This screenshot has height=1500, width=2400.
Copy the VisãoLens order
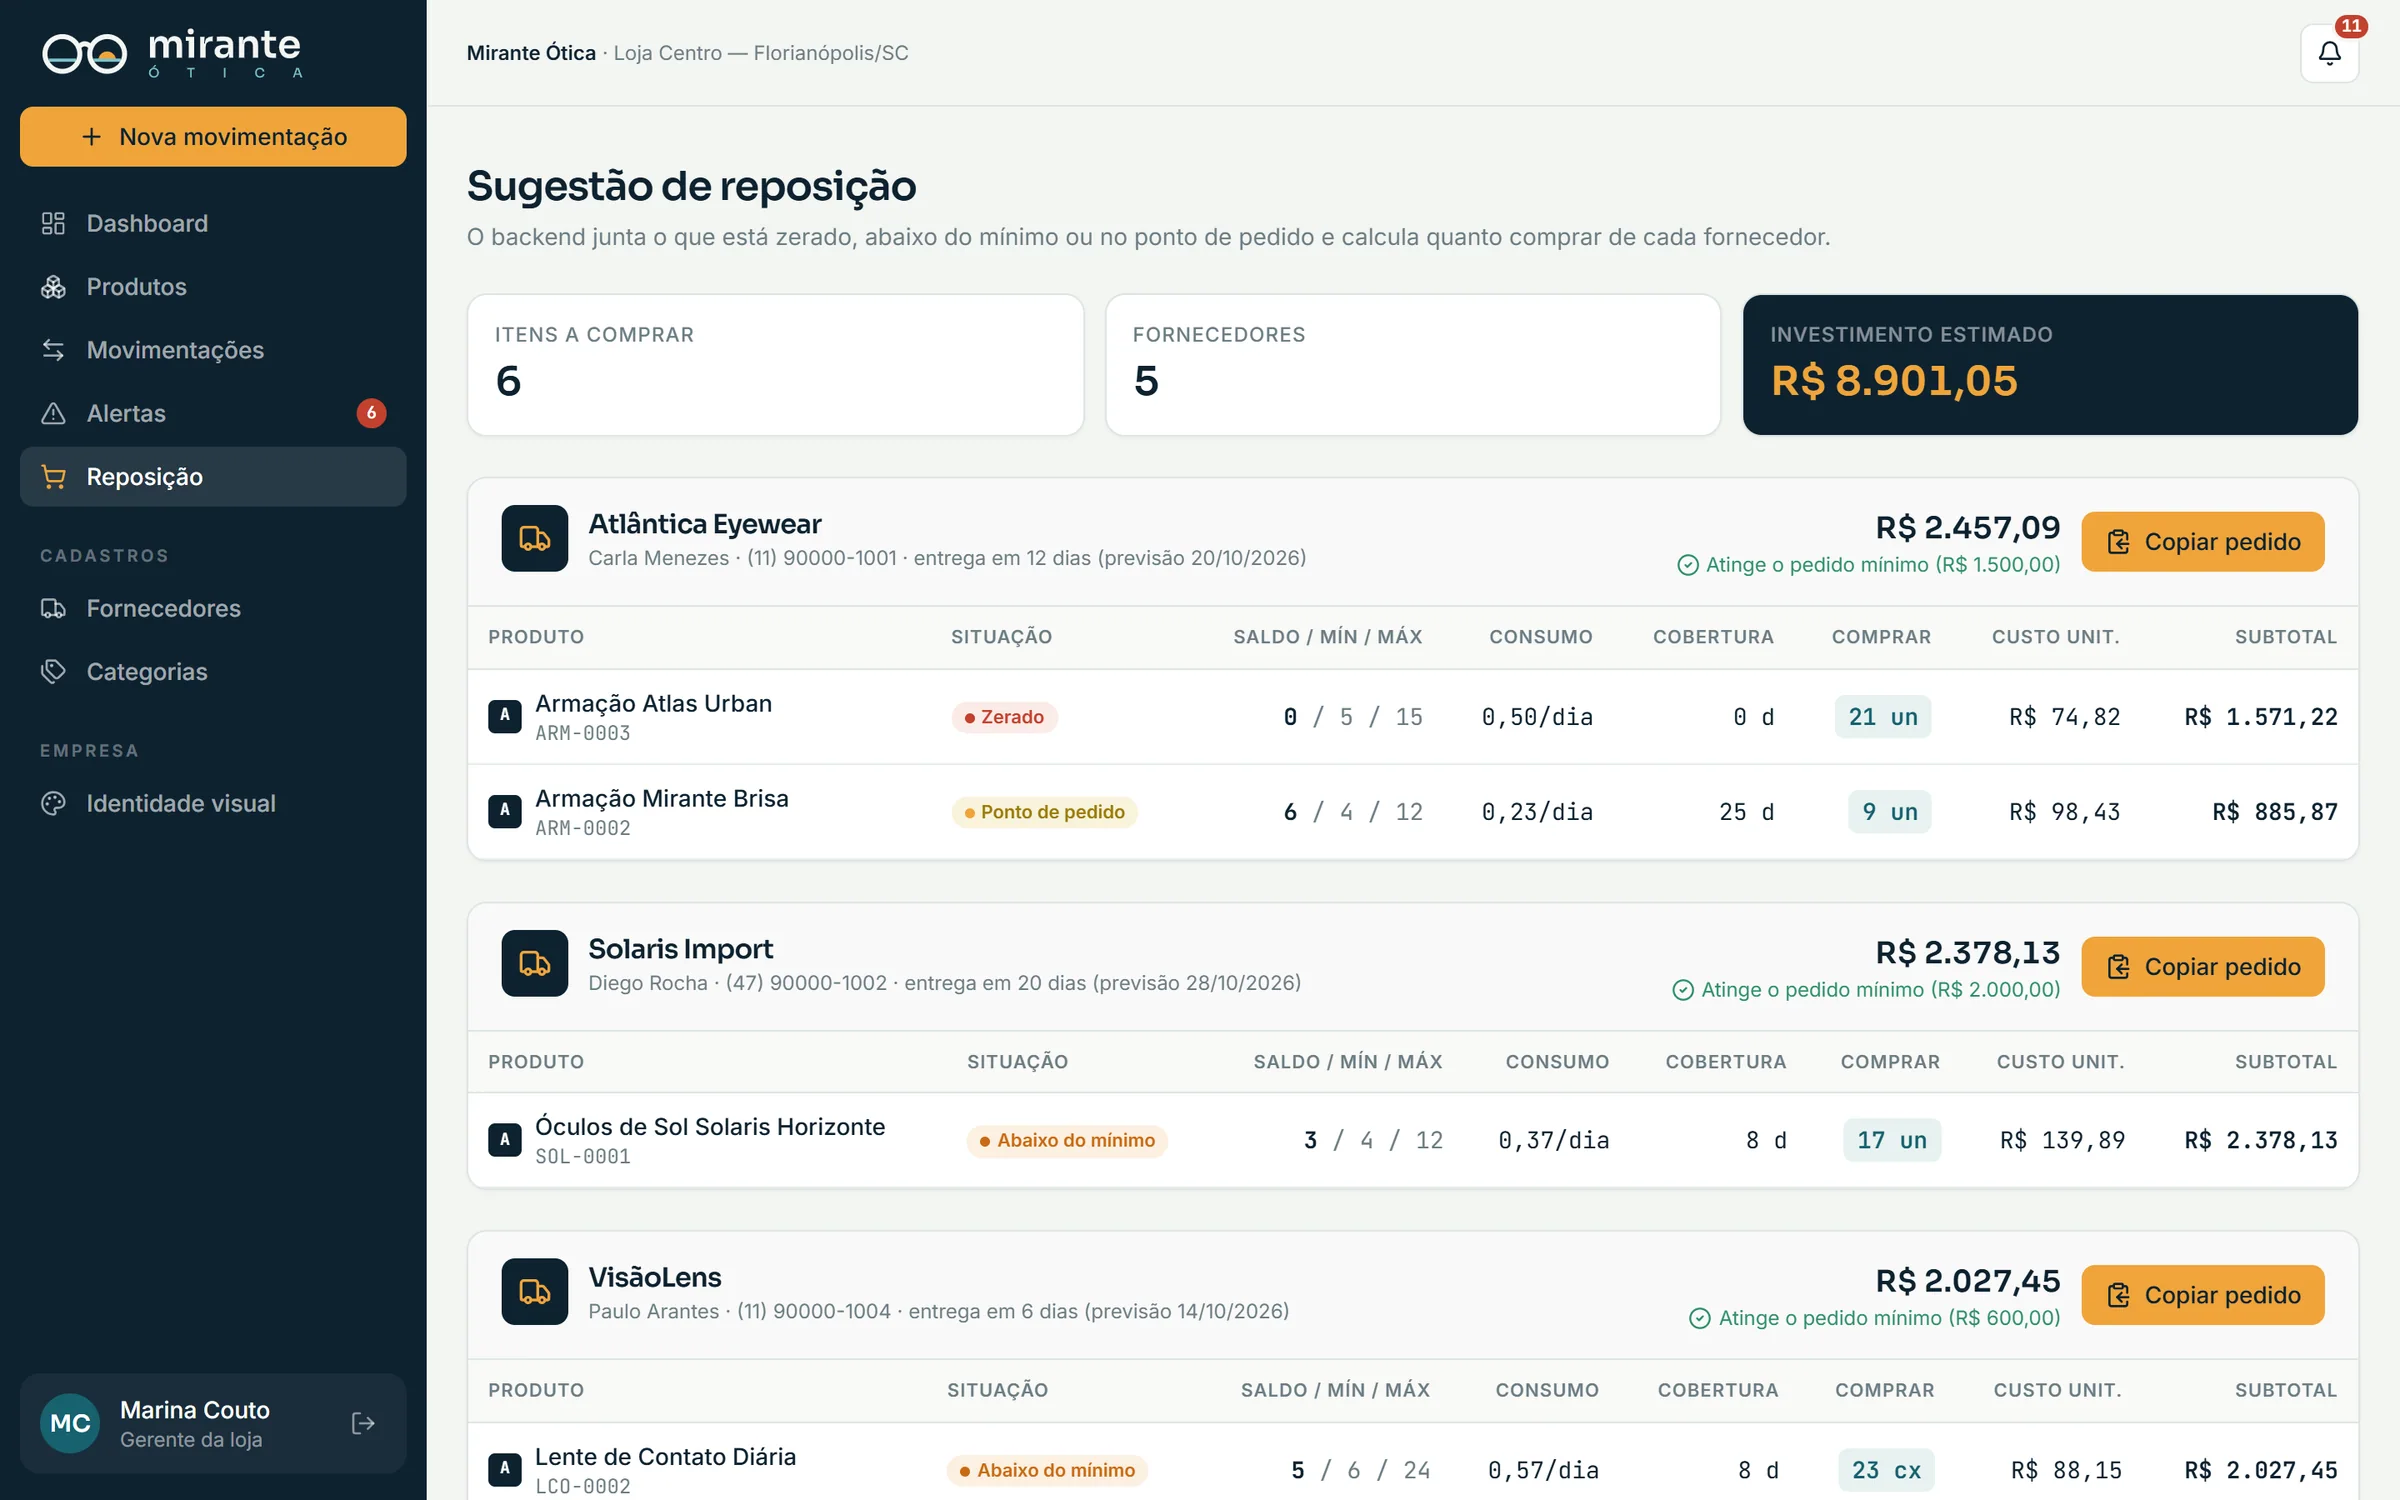pyautogui.click(x=2202, y=1295)
